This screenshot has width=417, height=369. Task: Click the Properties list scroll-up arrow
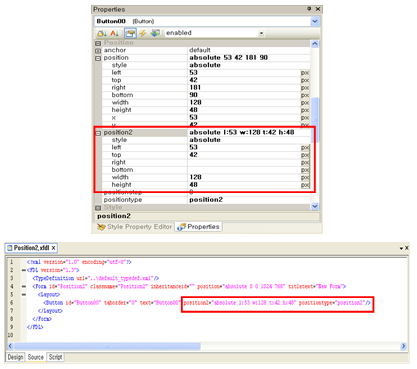(314, 44)
